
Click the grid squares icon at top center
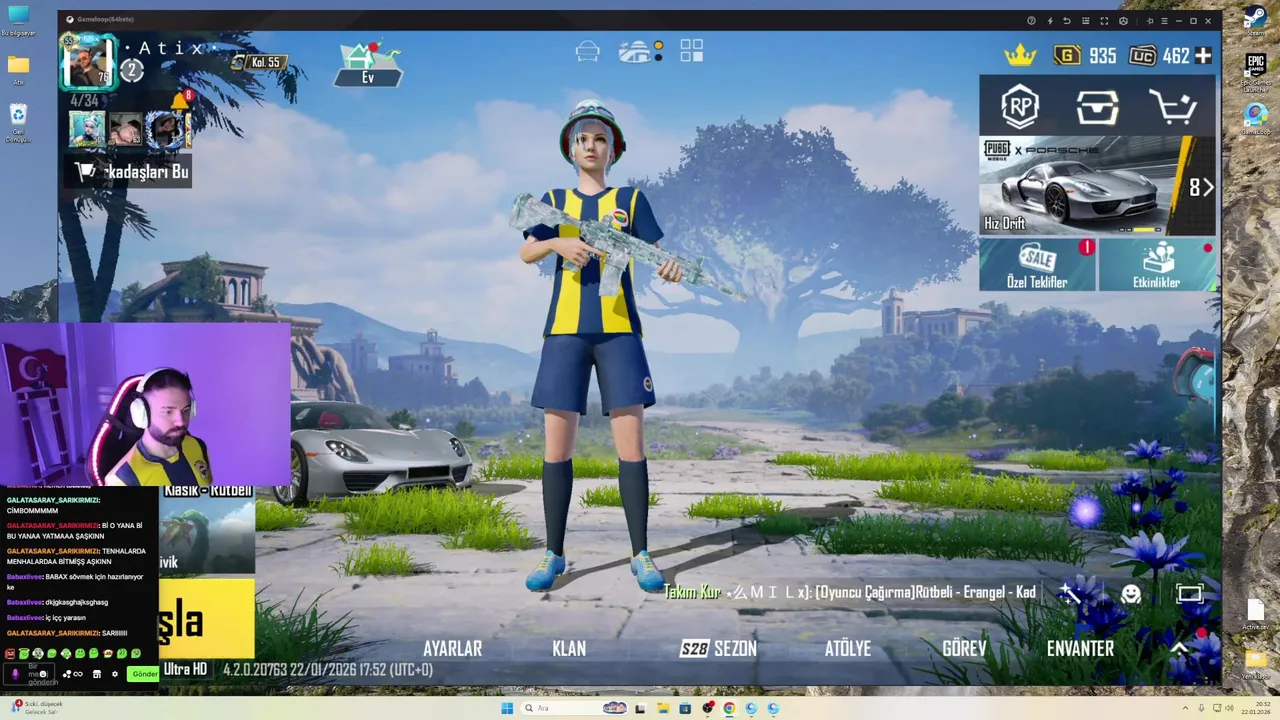coord(691,50)
